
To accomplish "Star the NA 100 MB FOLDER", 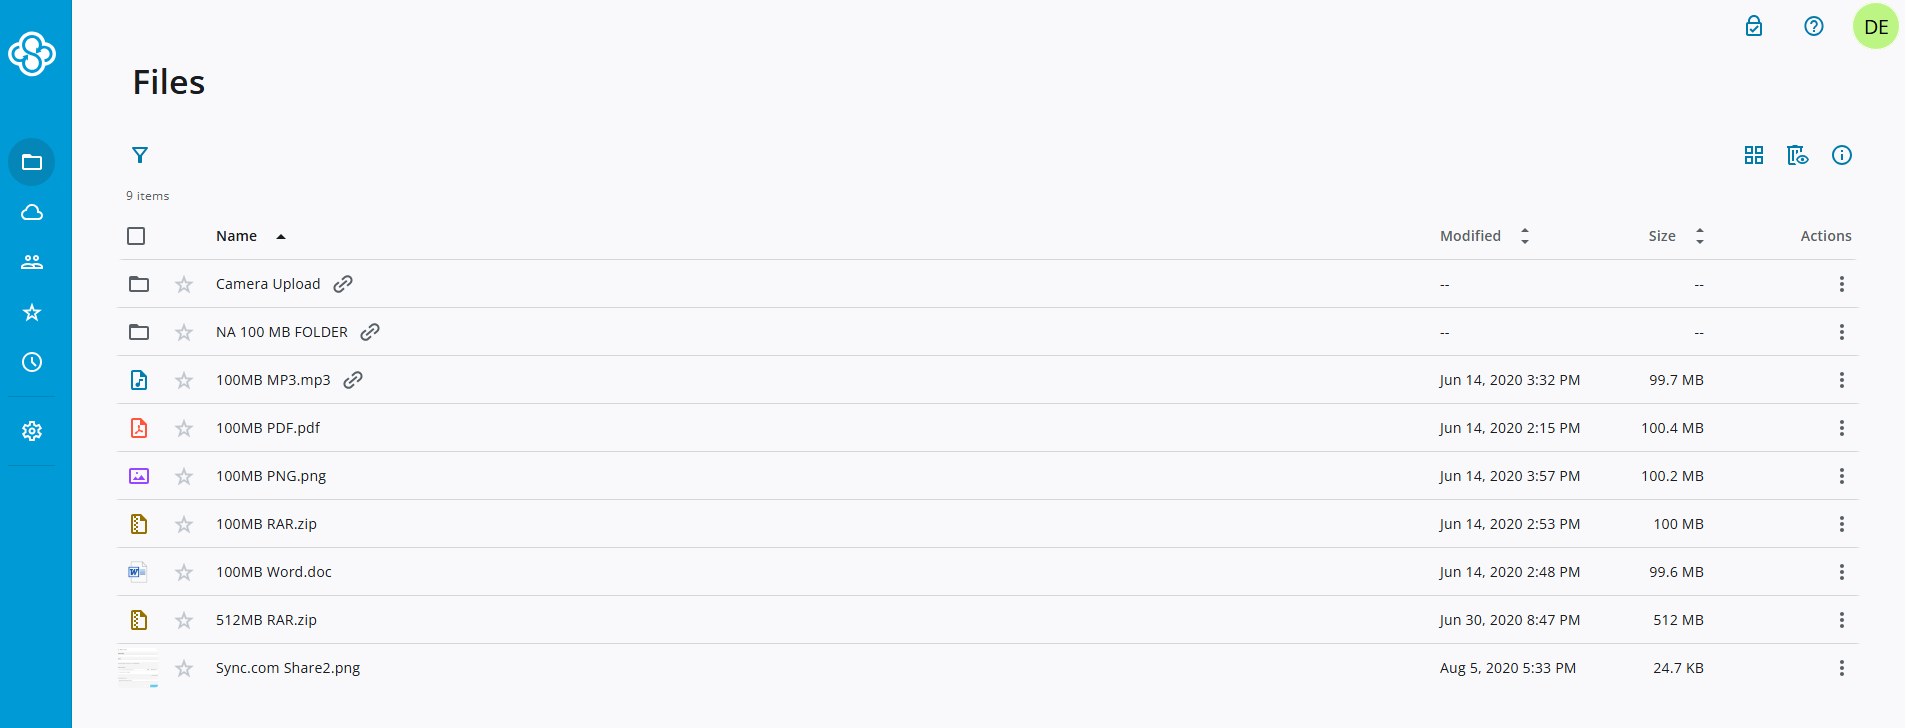I will 184,332.
